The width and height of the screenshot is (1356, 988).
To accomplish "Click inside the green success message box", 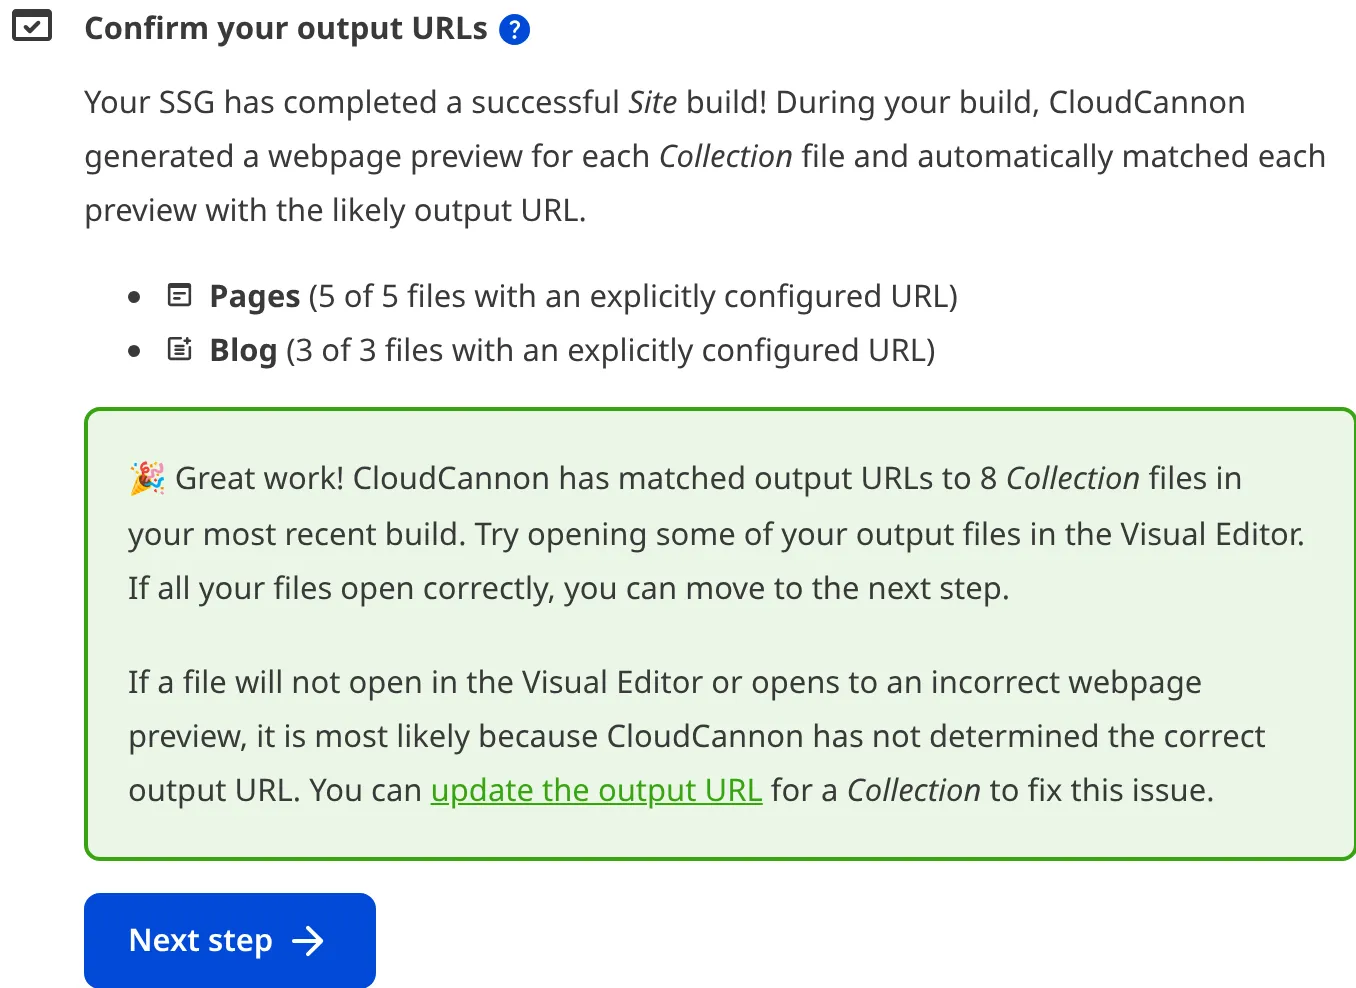I will (x=700, y=630).
